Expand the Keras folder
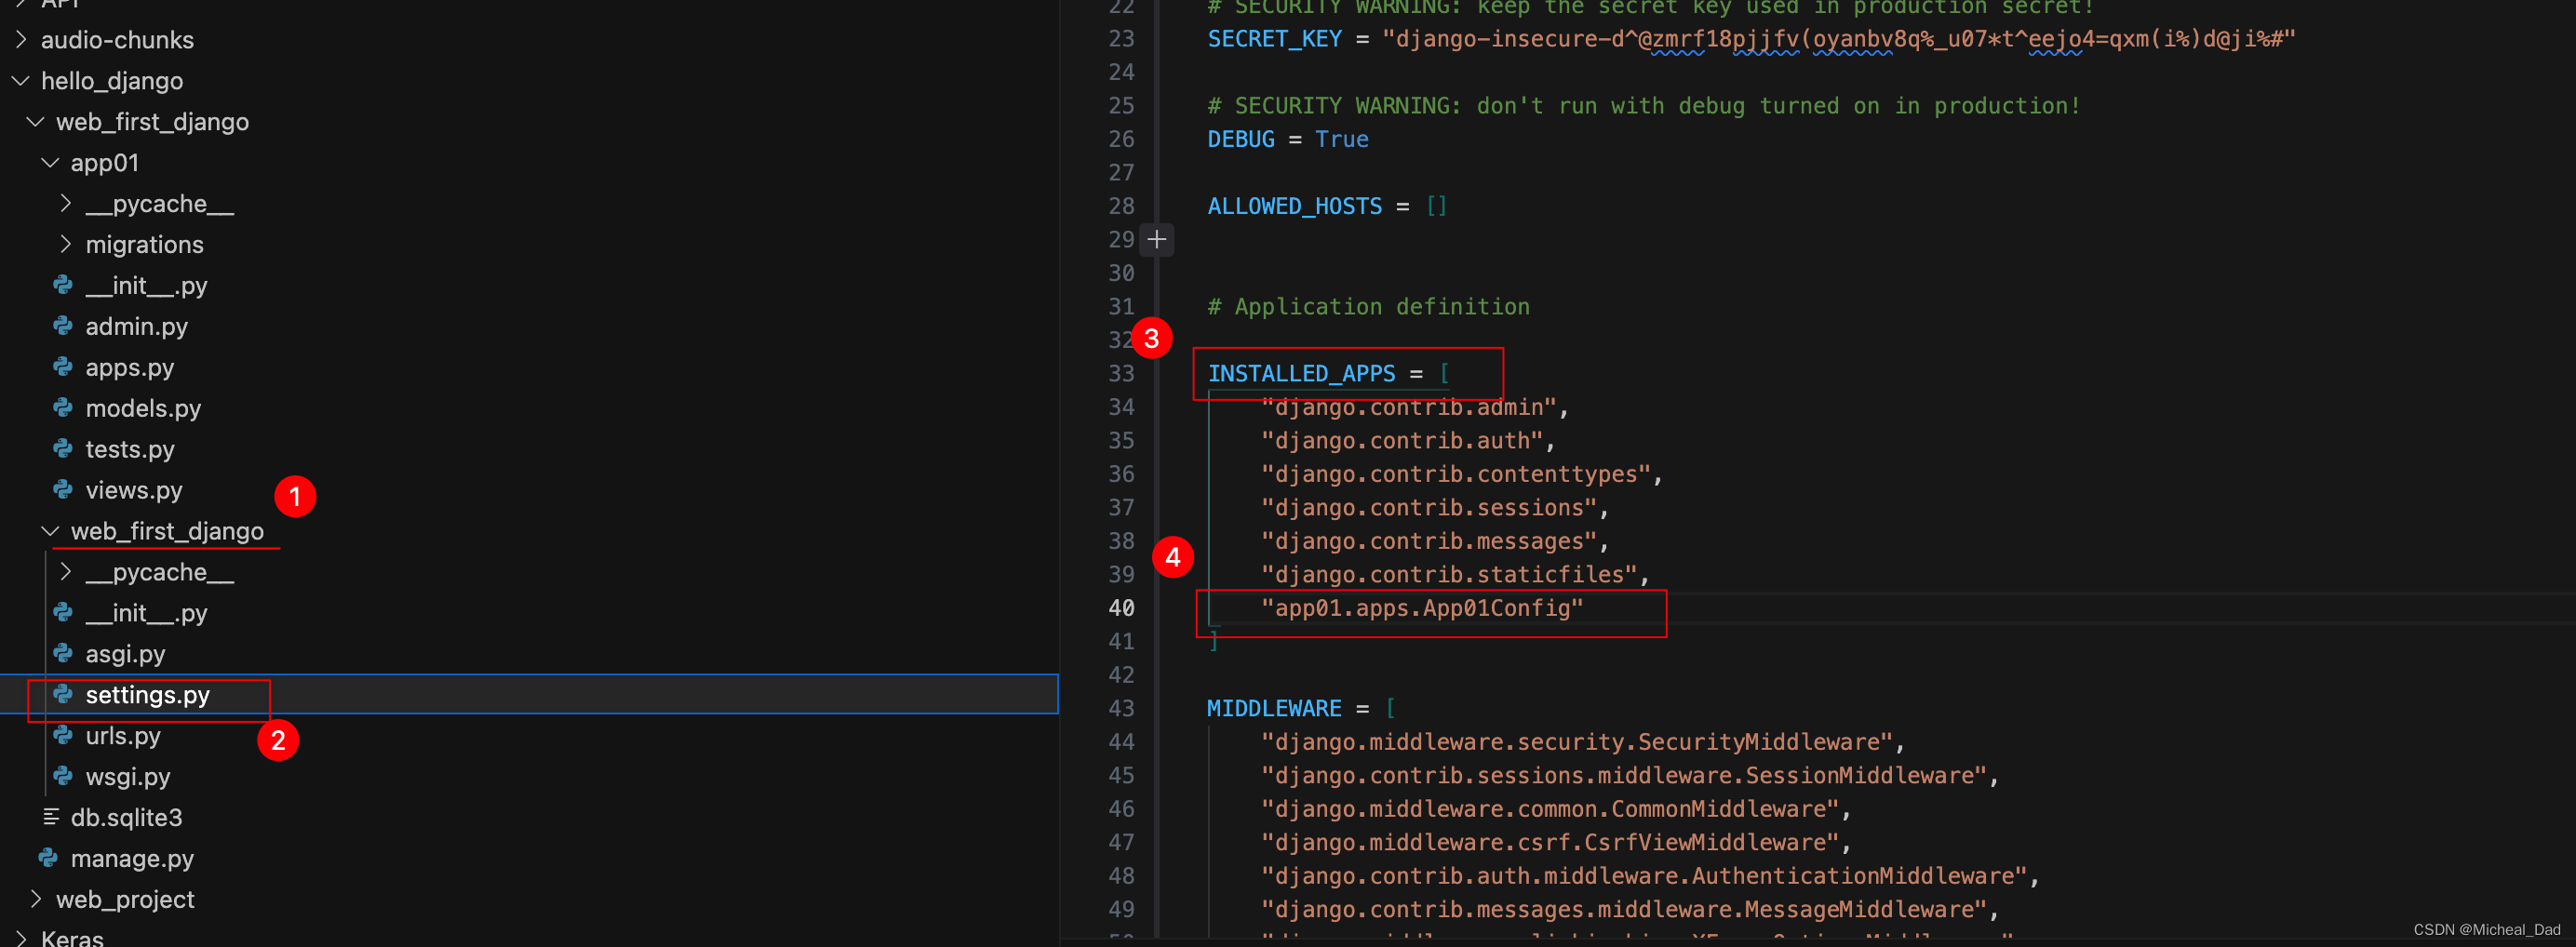 tap(22, 936)
